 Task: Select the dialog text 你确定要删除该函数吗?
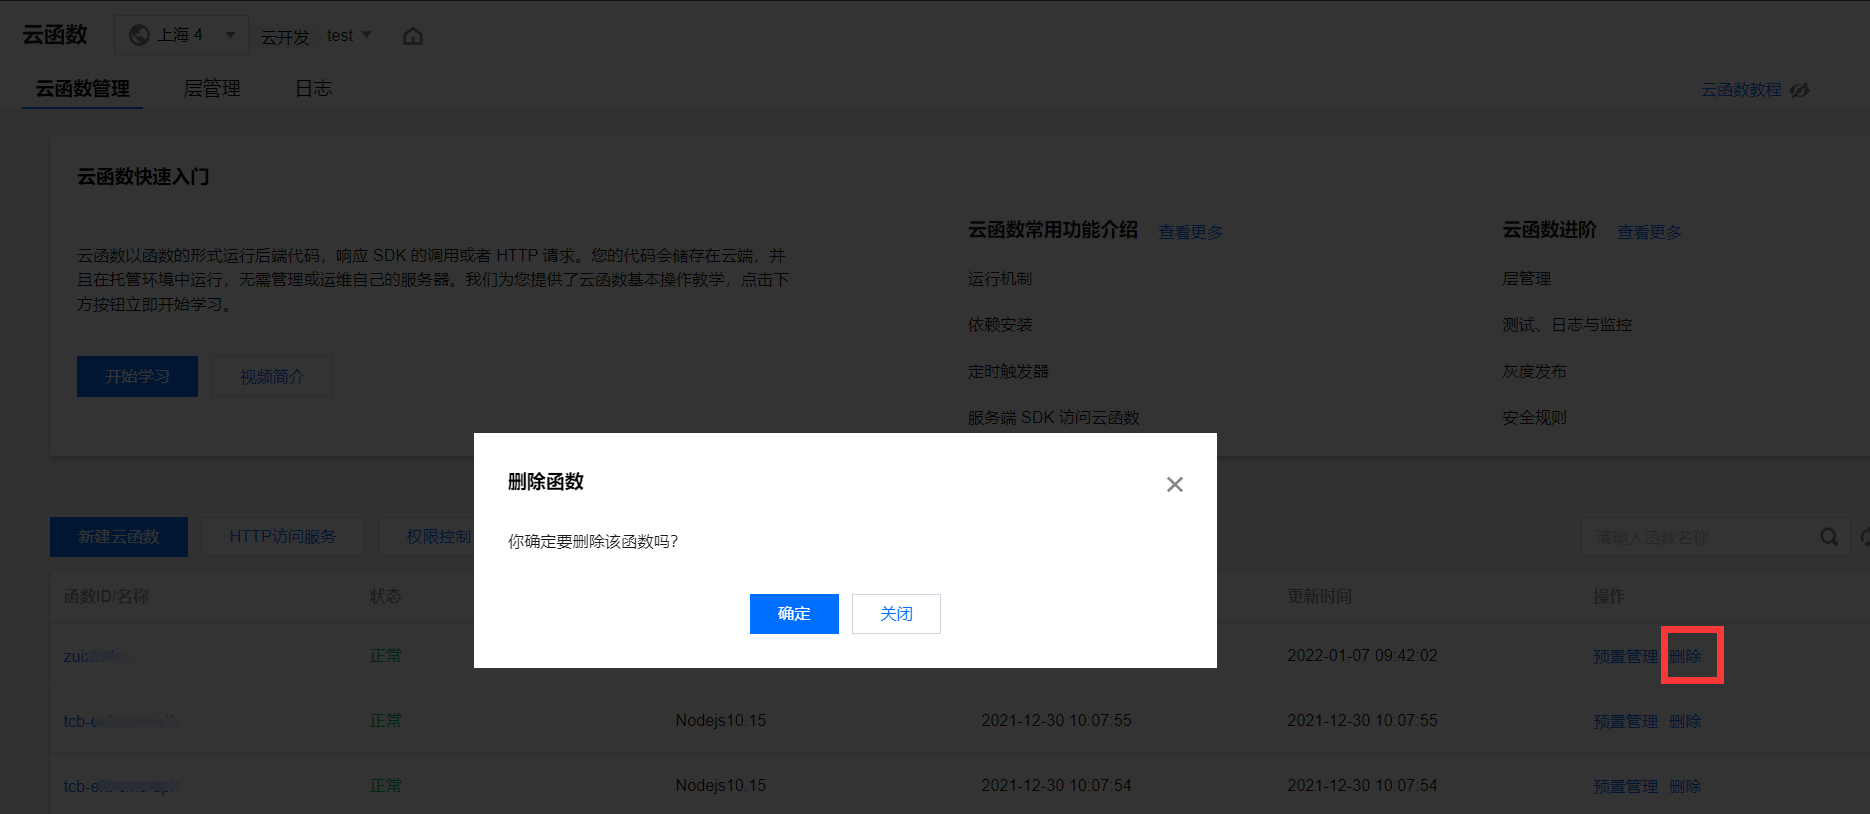click(593, 541)
